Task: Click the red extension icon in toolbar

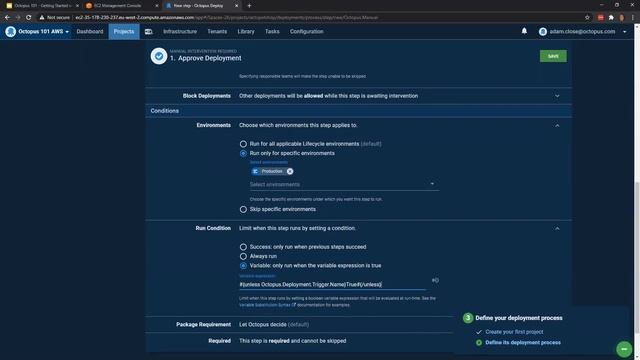Action: (x=600, y=18)
